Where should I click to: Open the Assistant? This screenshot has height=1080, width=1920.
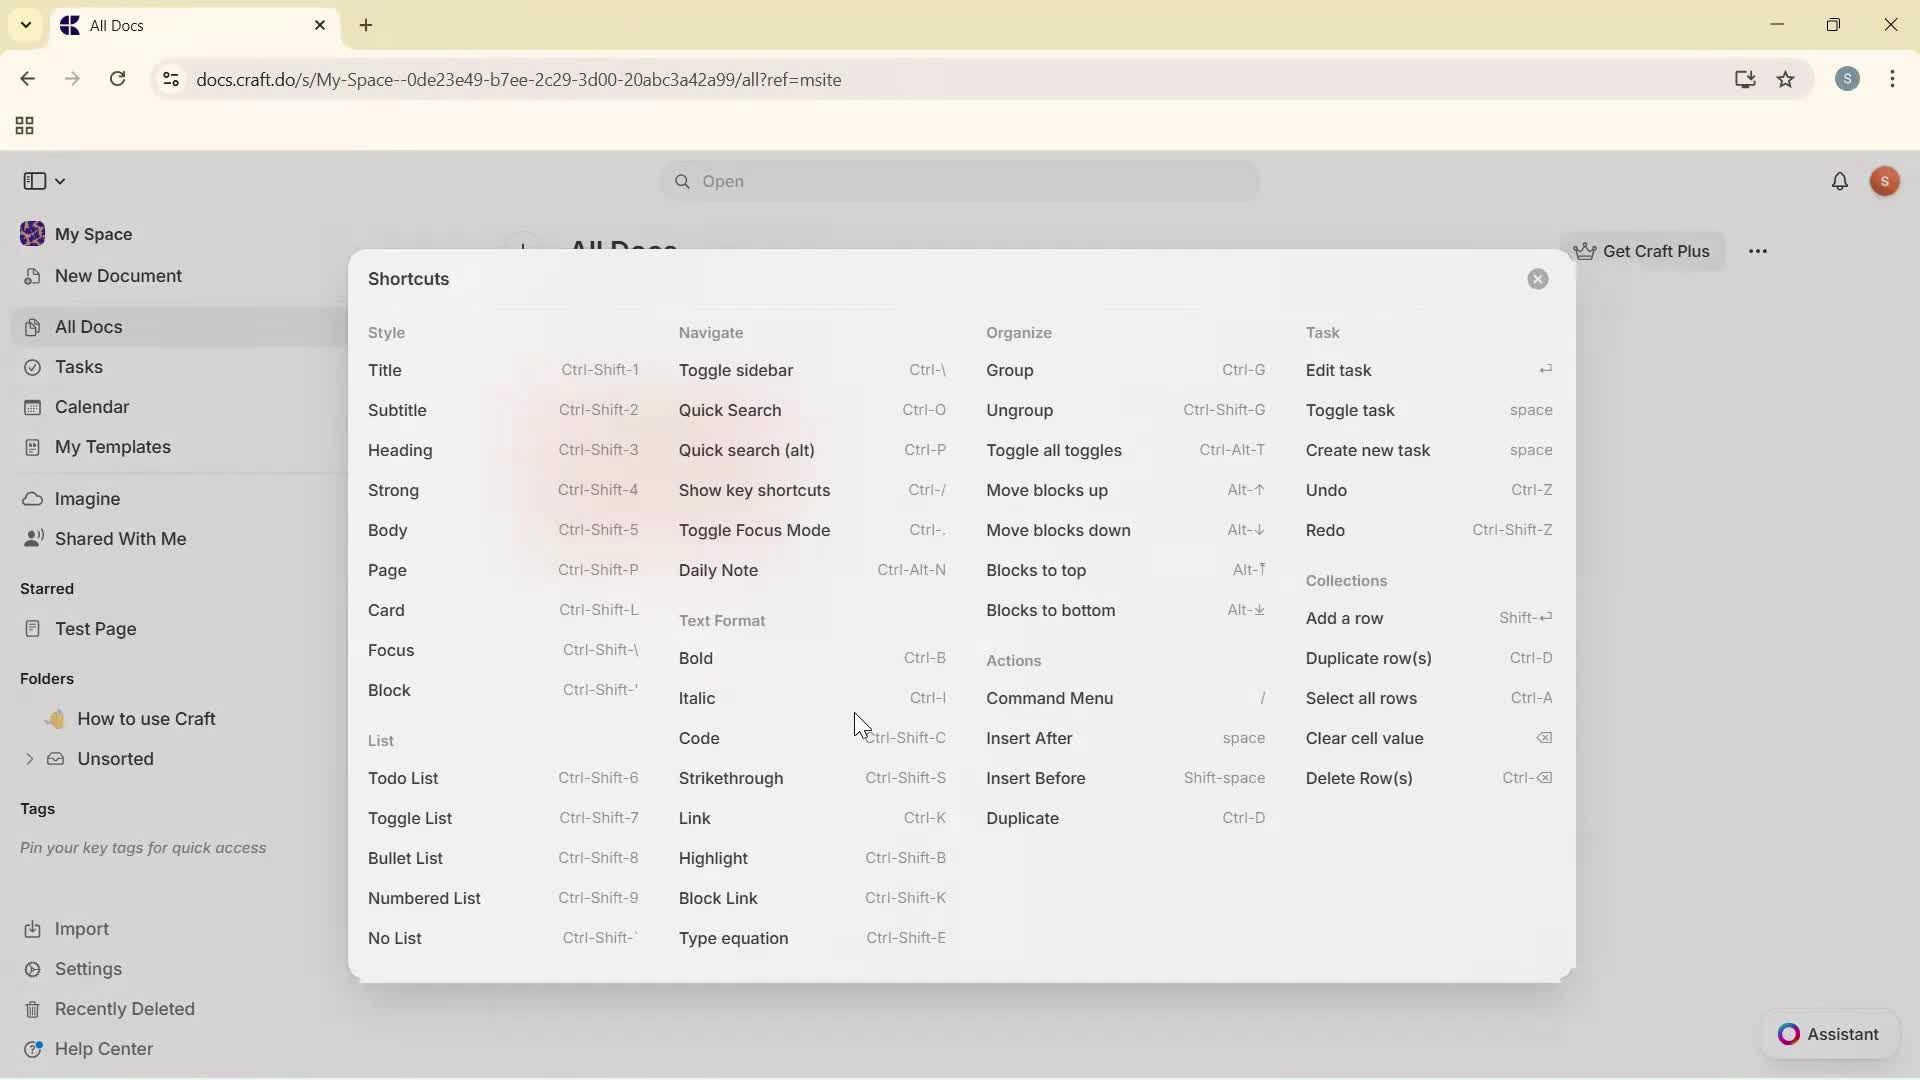click(1828, 1035)
